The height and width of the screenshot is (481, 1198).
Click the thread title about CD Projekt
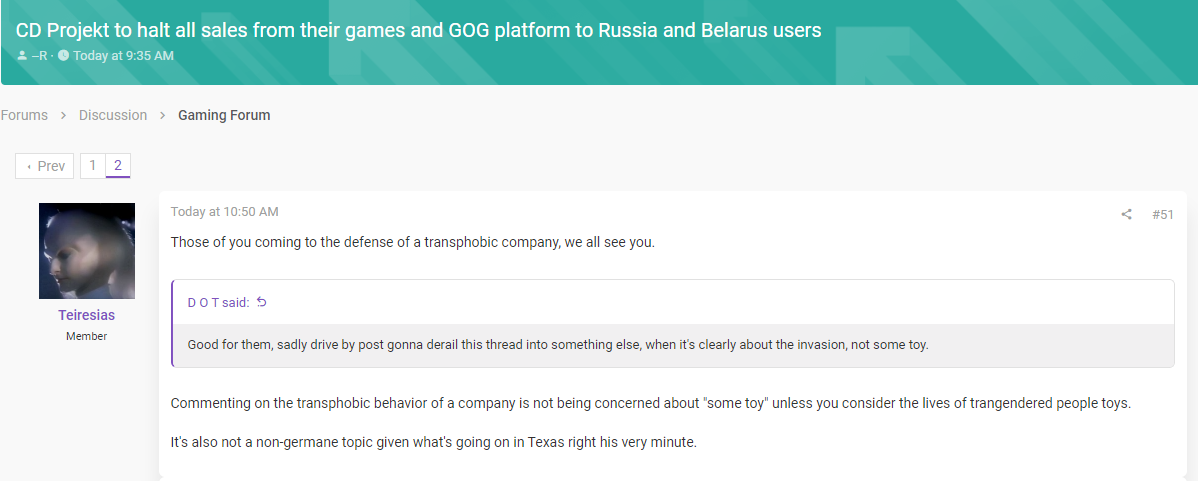coord(418,30)
